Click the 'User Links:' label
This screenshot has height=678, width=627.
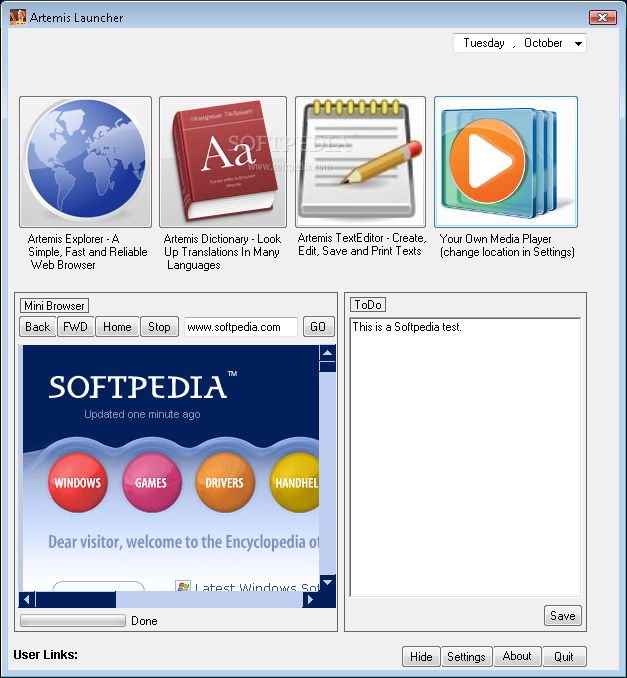click(x=45, y=655)
